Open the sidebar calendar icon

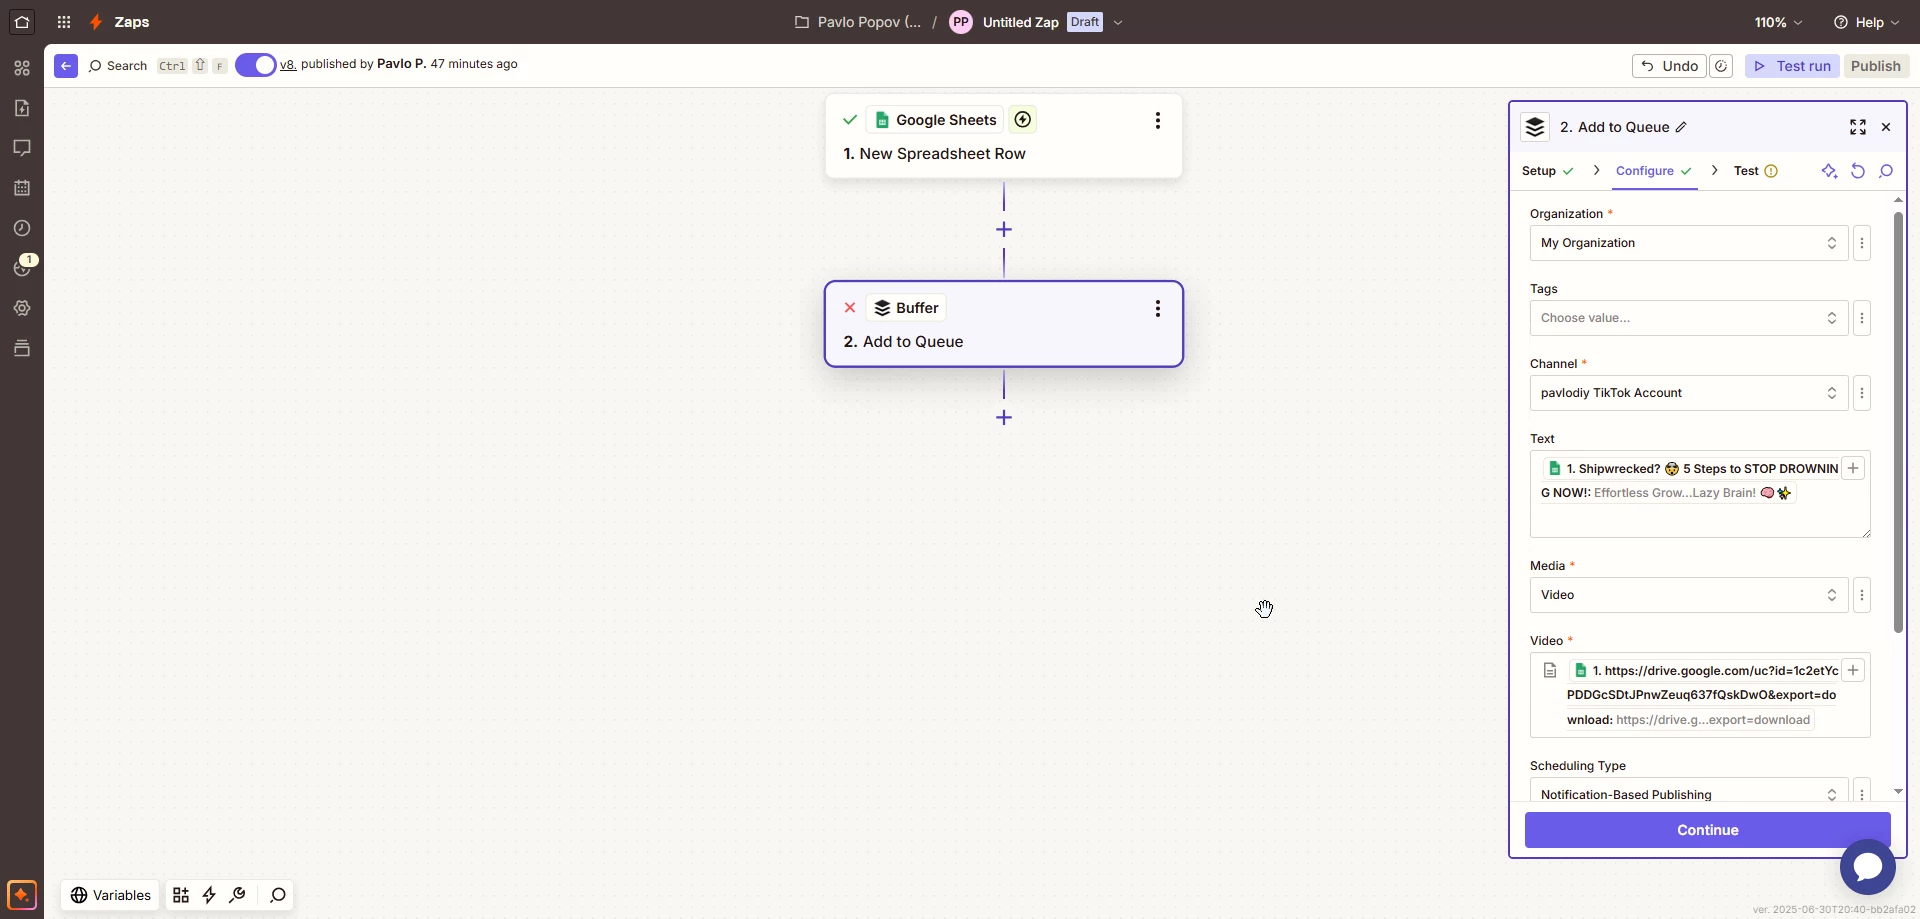tap(22, 188)
